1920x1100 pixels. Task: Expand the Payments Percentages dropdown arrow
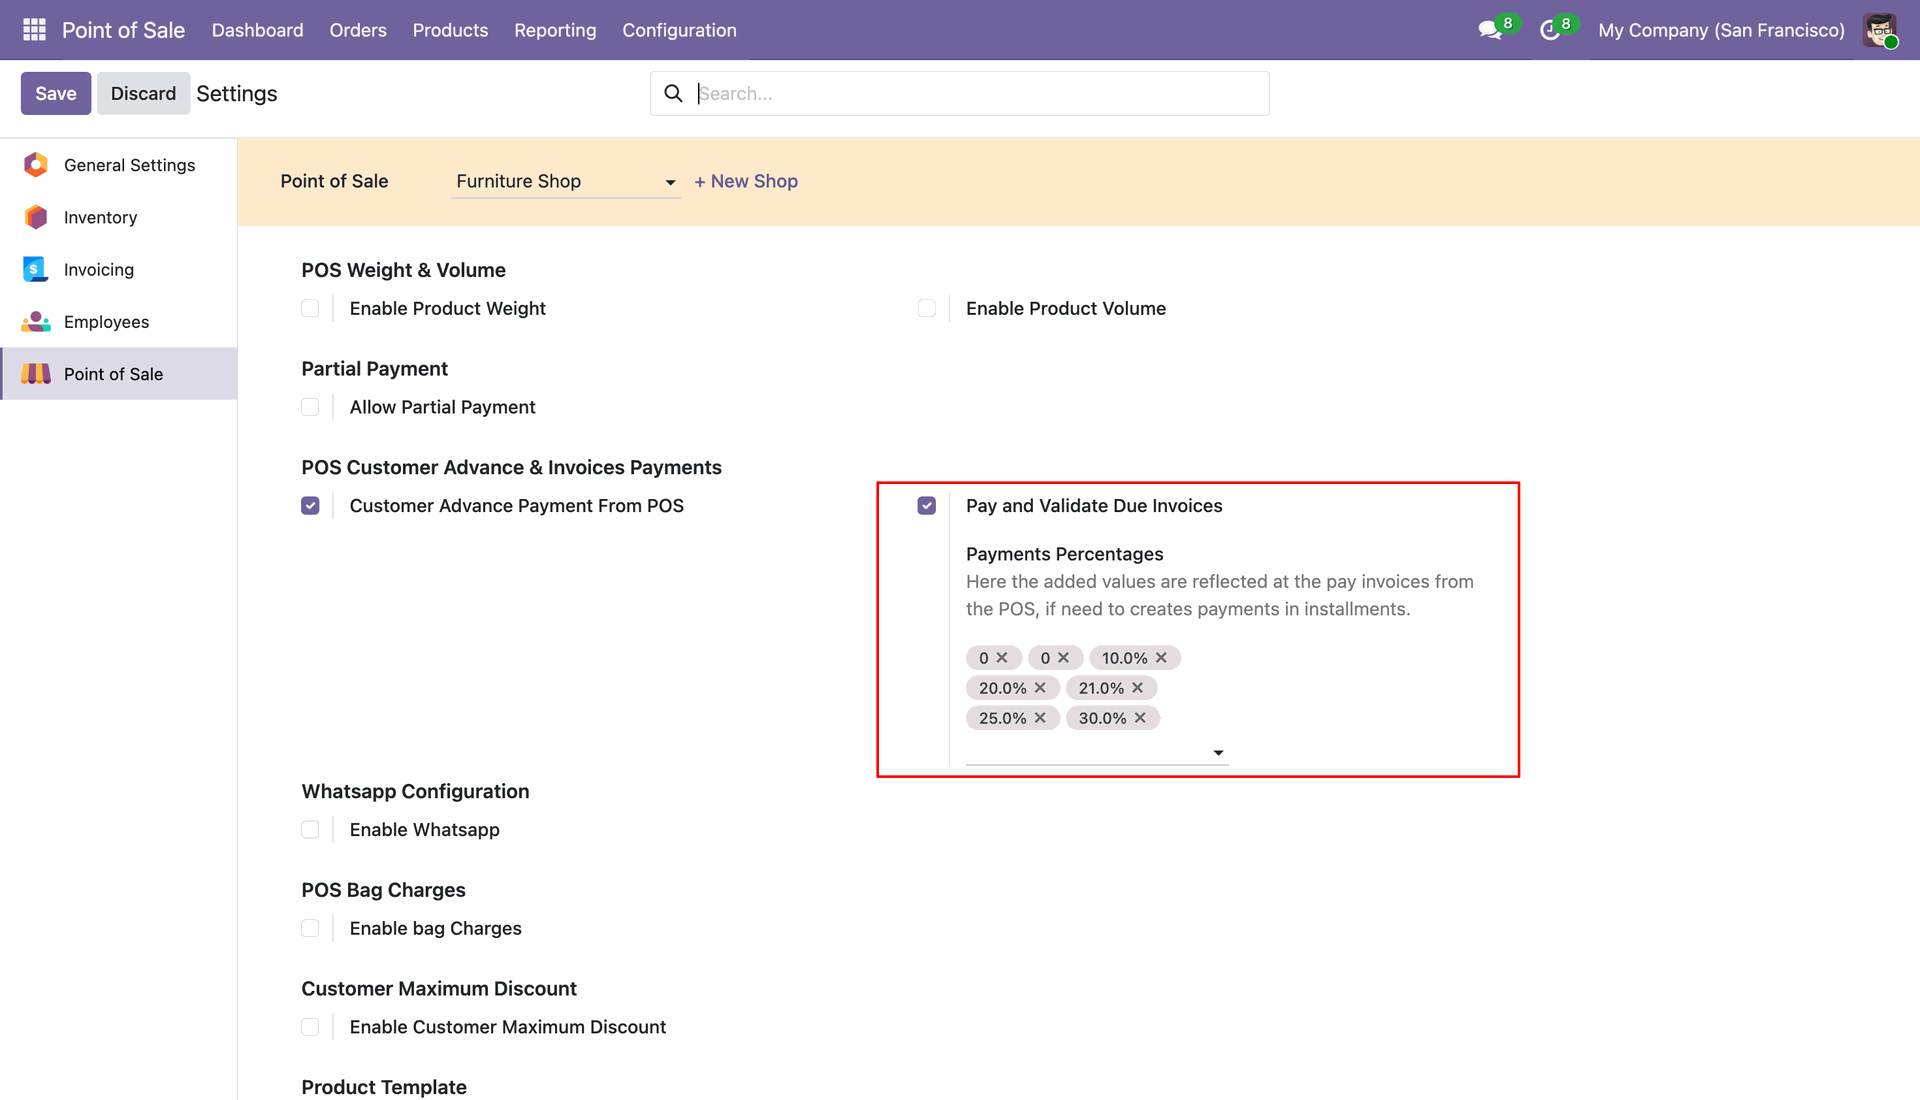coord(1218,752)
